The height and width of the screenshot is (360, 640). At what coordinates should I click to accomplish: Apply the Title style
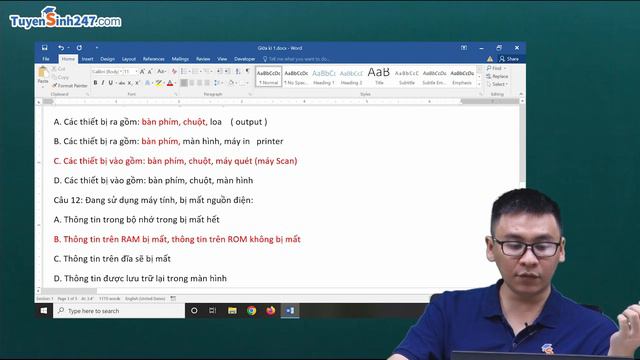pos(379,76)
